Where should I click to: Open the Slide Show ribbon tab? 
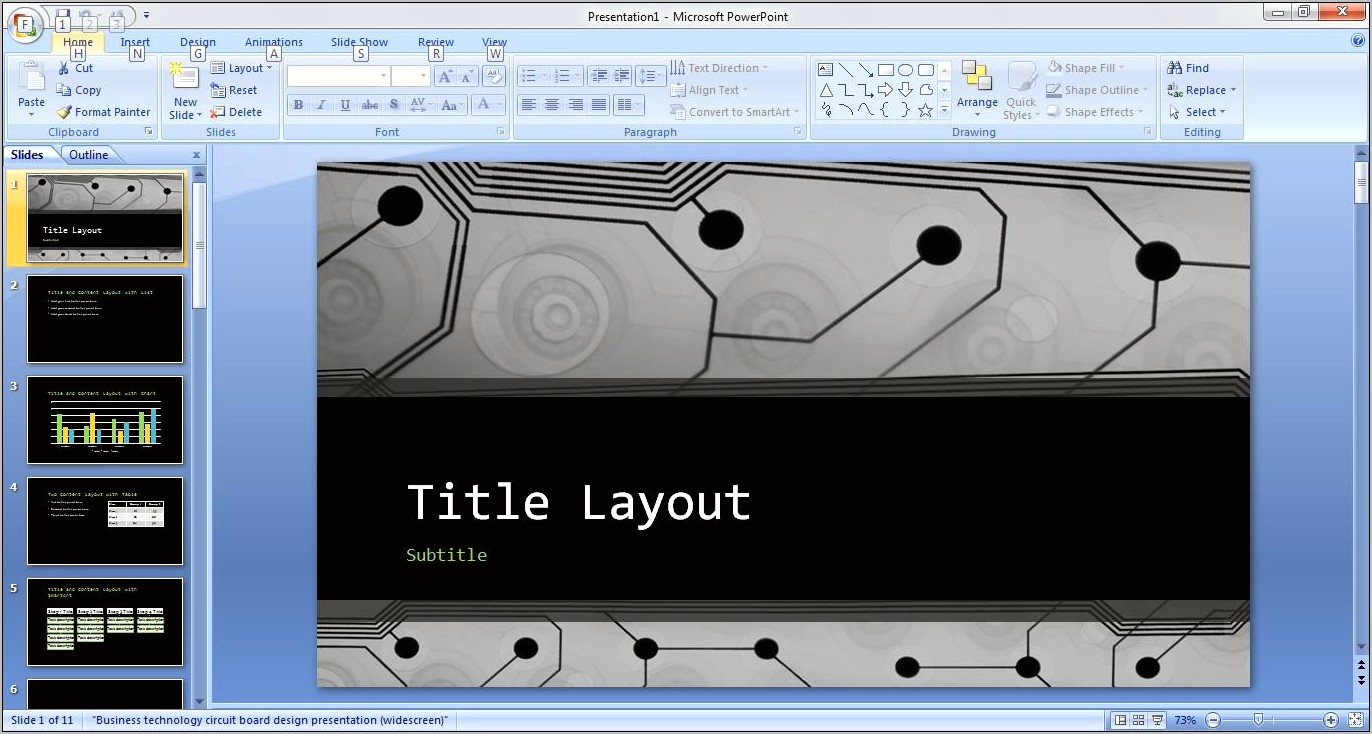360,42
